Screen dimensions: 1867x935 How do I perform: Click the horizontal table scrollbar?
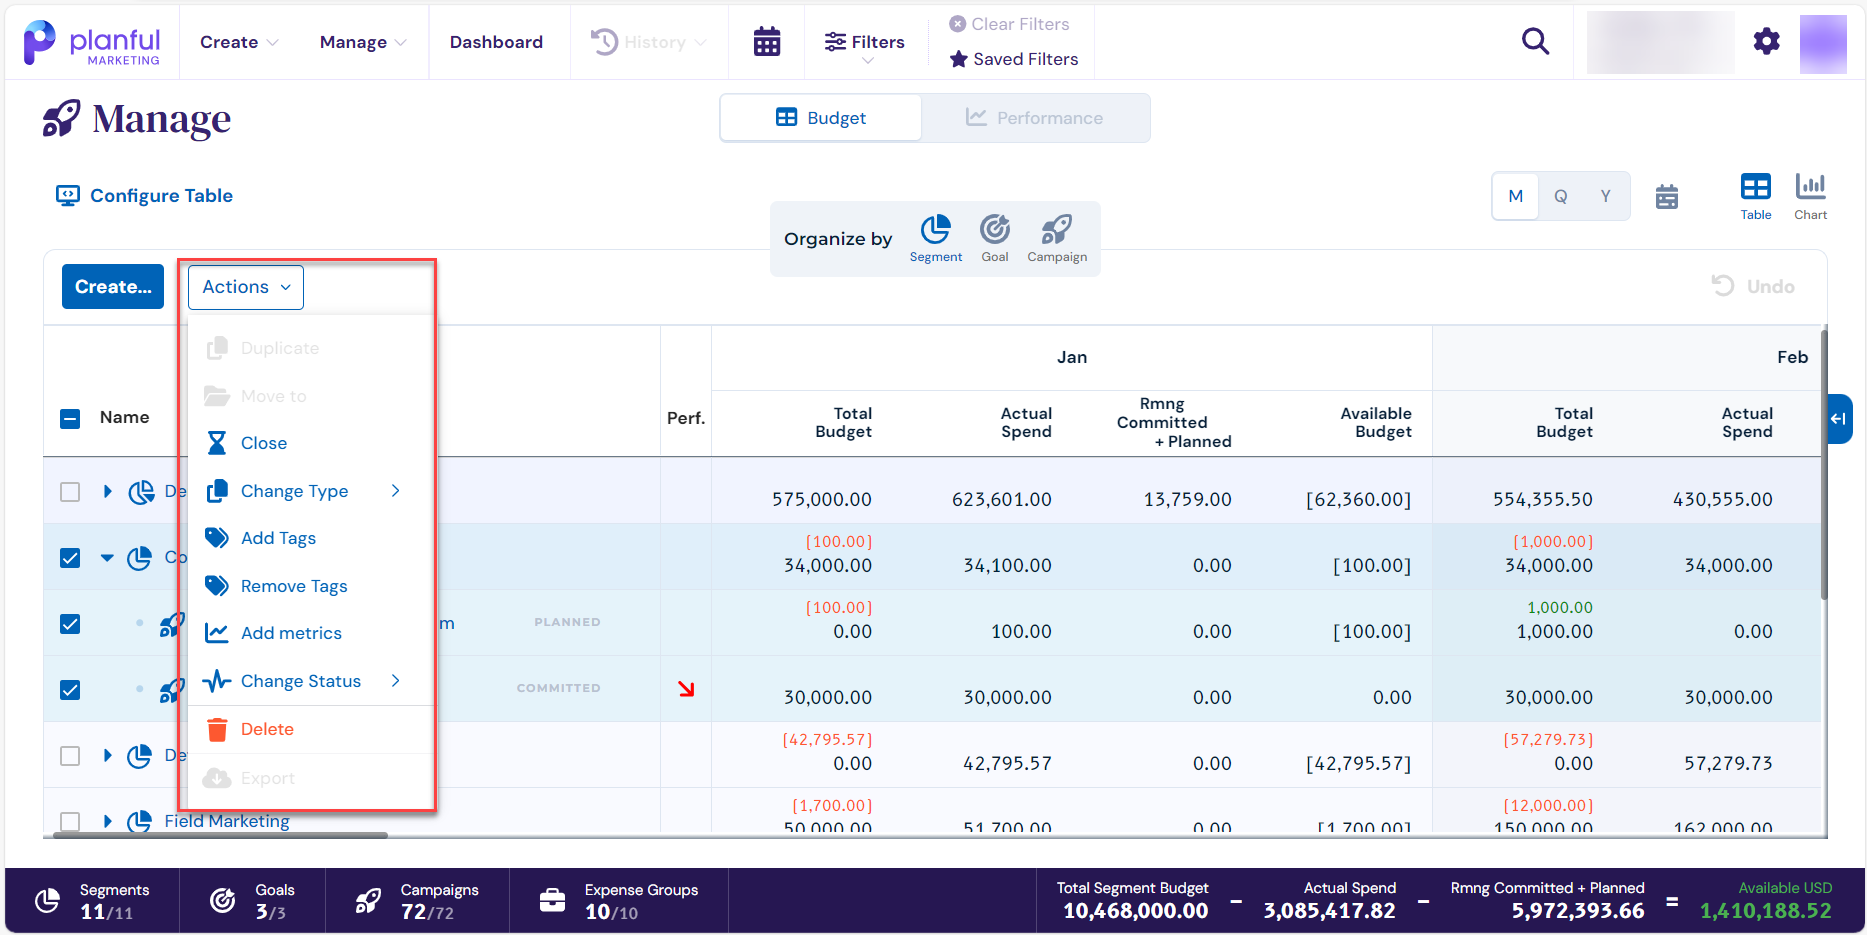[220, 835]
